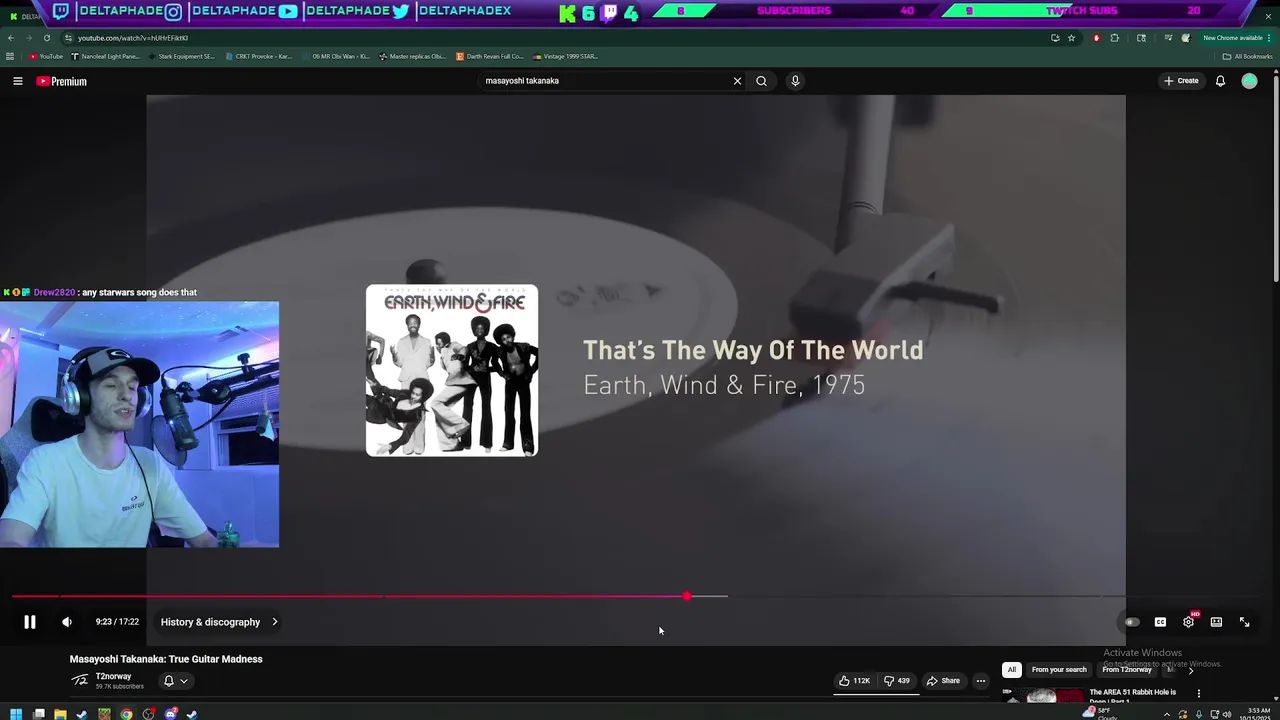Open Chrome extensions puzzle menu
This screenshot has height=720, width=1280.
[x=1115, y=38]
